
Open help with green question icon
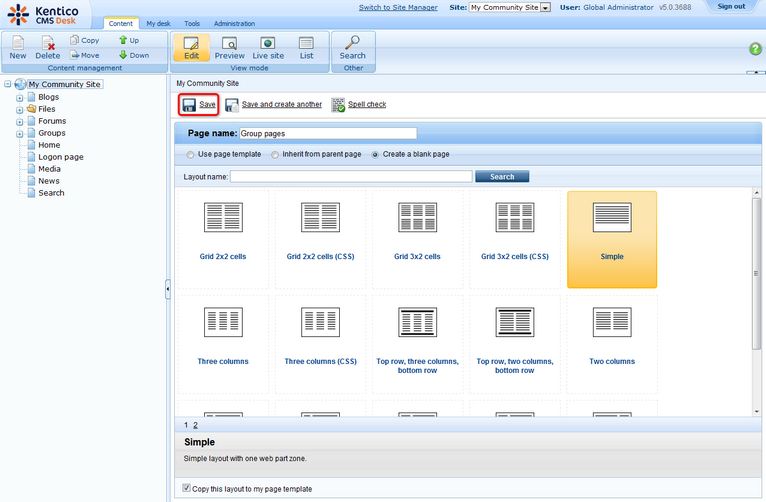click(x=755, y=49)
